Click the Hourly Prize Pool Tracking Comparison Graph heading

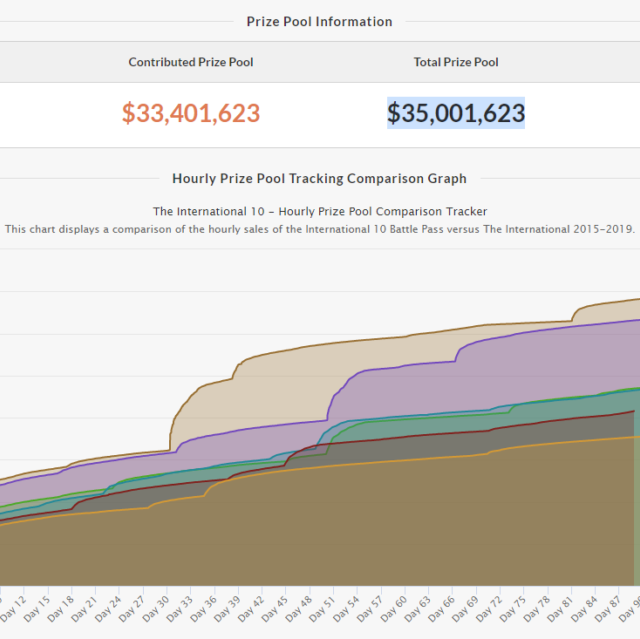pos(320,179)
